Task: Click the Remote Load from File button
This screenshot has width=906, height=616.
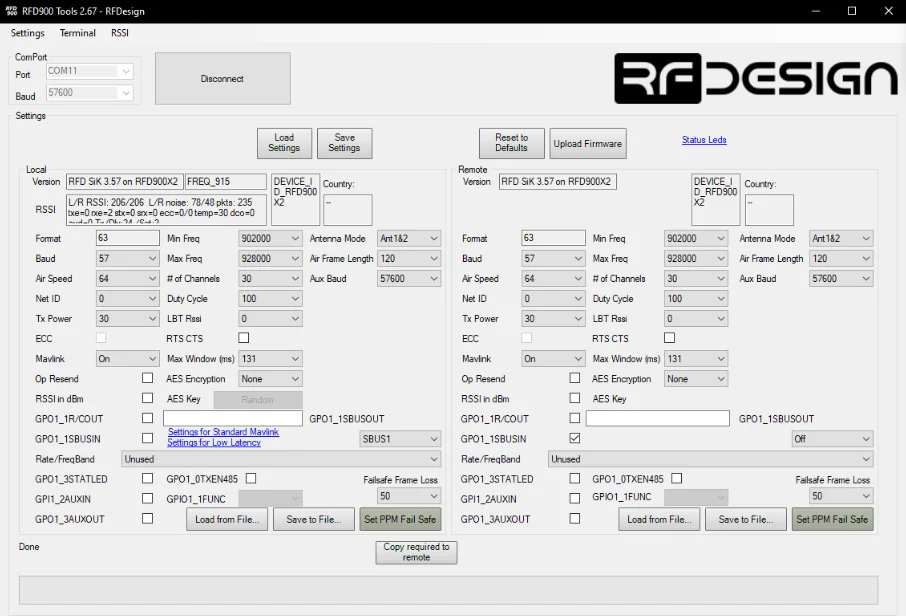Action: [x=659, y=519]
